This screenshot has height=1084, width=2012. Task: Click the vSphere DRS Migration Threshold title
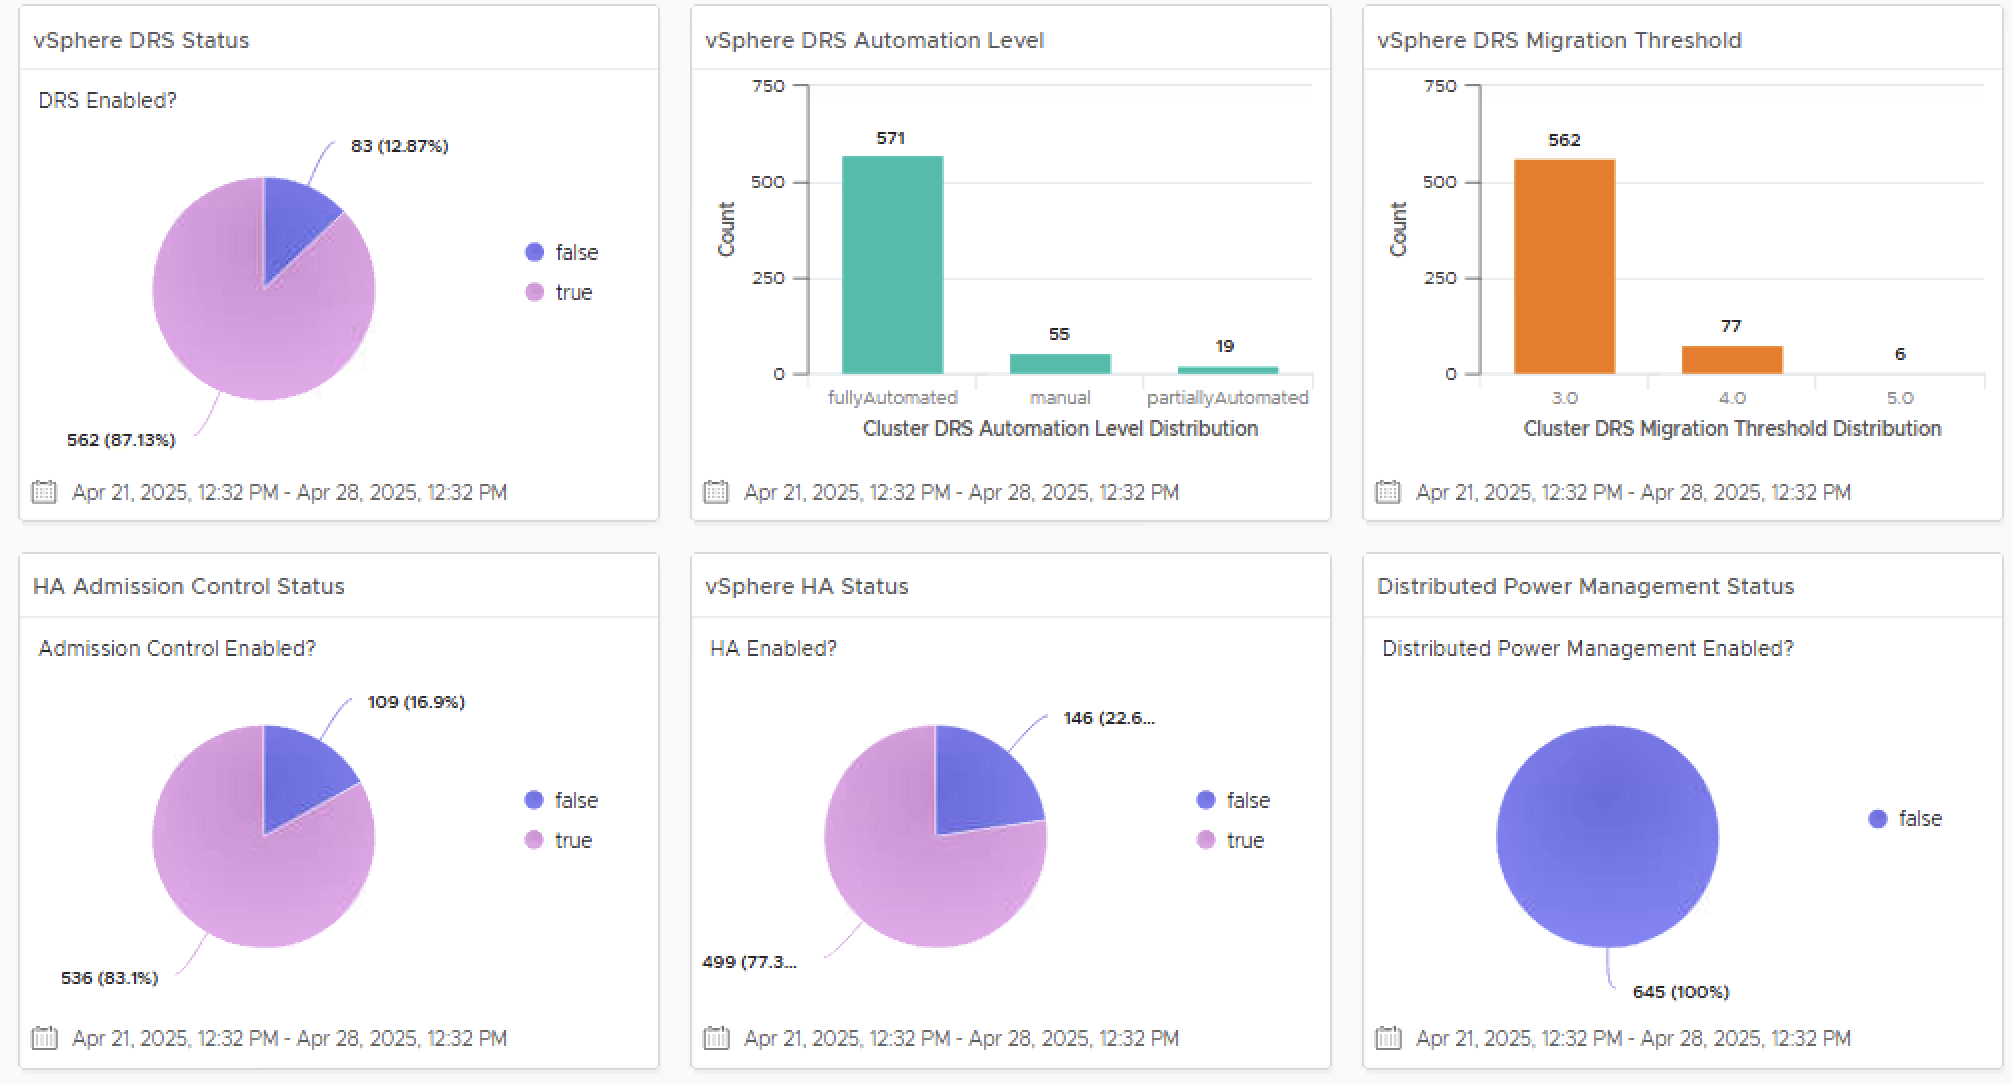tap(1559, 40)
